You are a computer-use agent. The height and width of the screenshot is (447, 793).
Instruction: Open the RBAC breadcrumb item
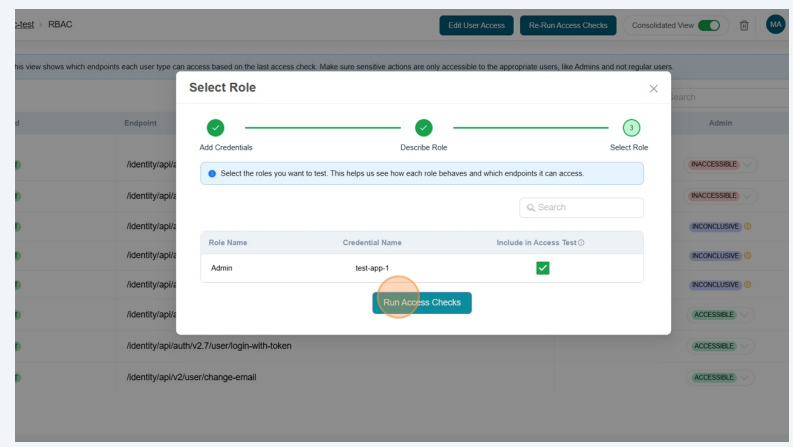(x=62, y=24)
